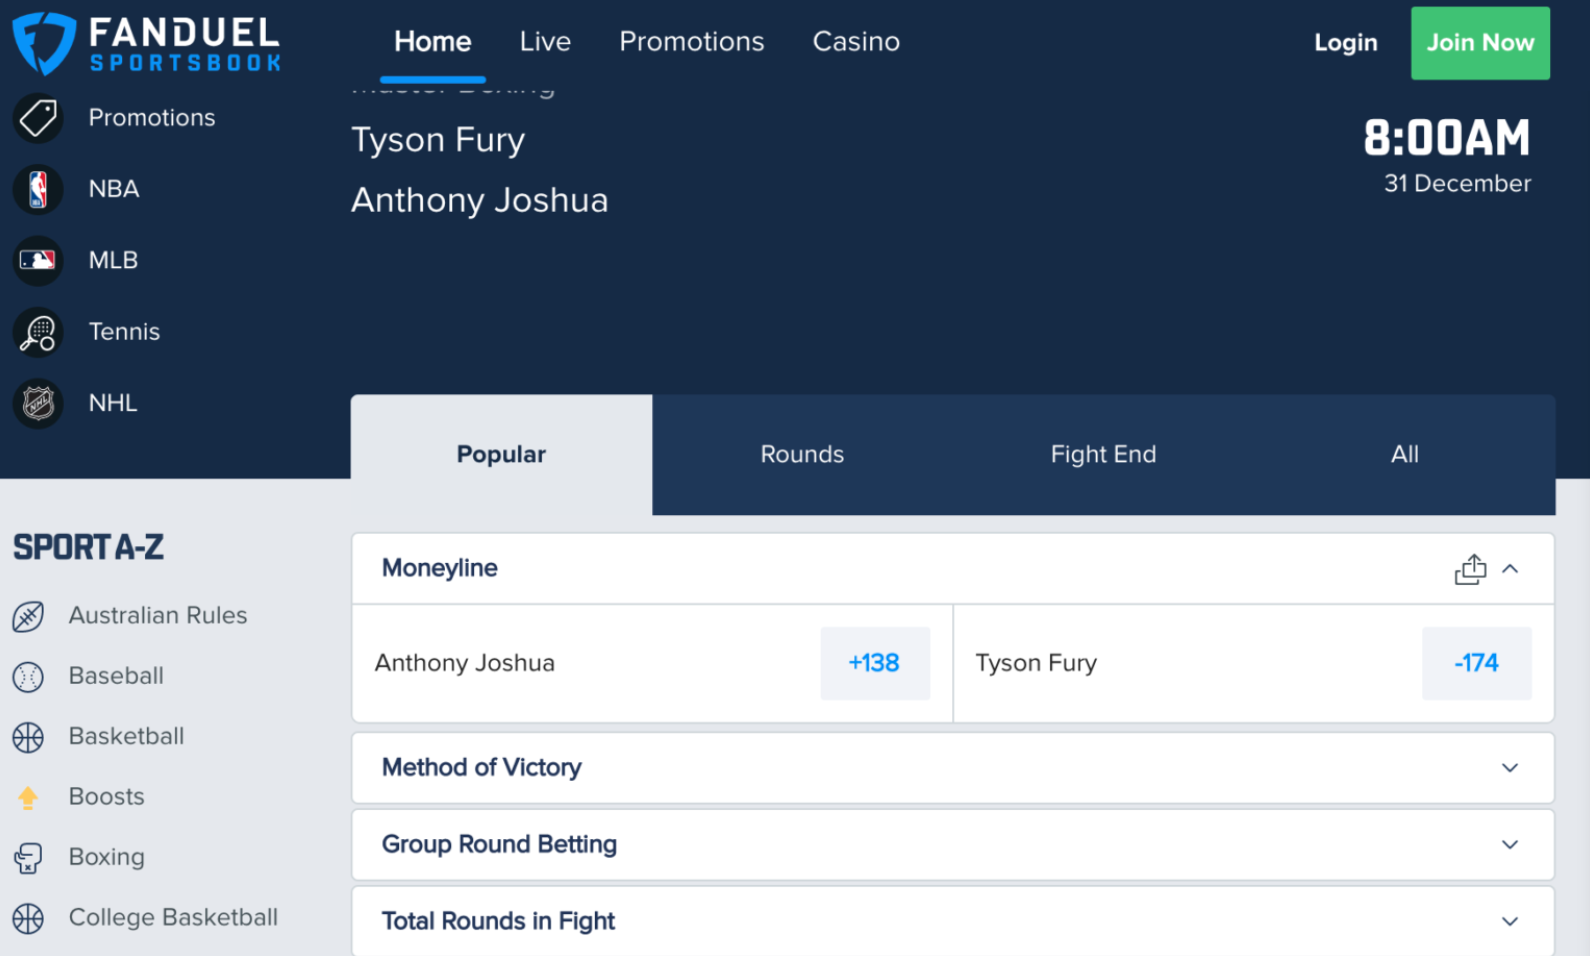Switch to the Fight End tab
1590x956 pixels.
click(1103, 455)
